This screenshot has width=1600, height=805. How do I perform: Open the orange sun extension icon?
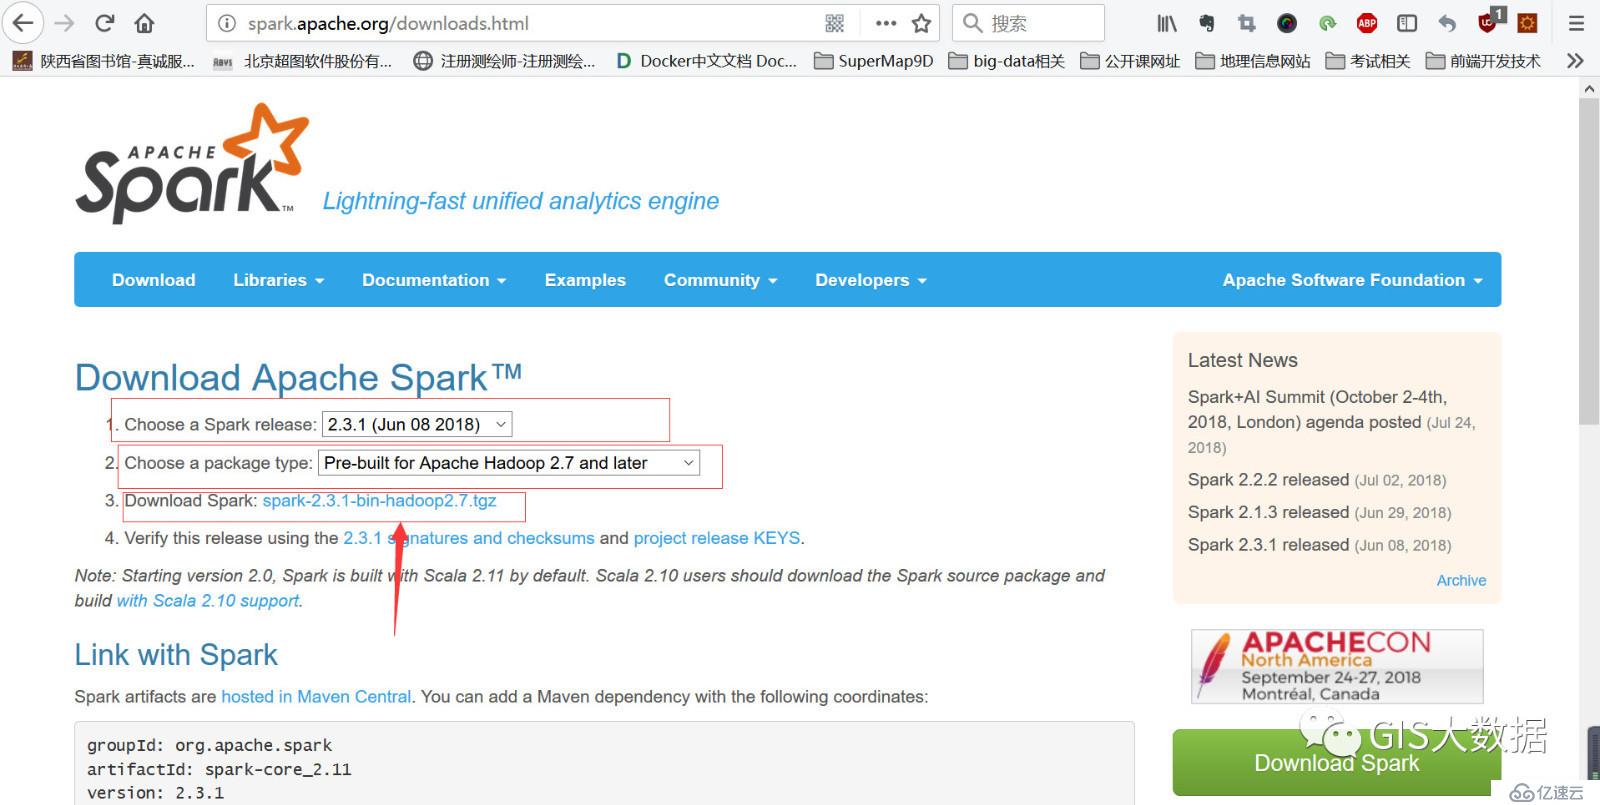click(x=1527, y=23)
